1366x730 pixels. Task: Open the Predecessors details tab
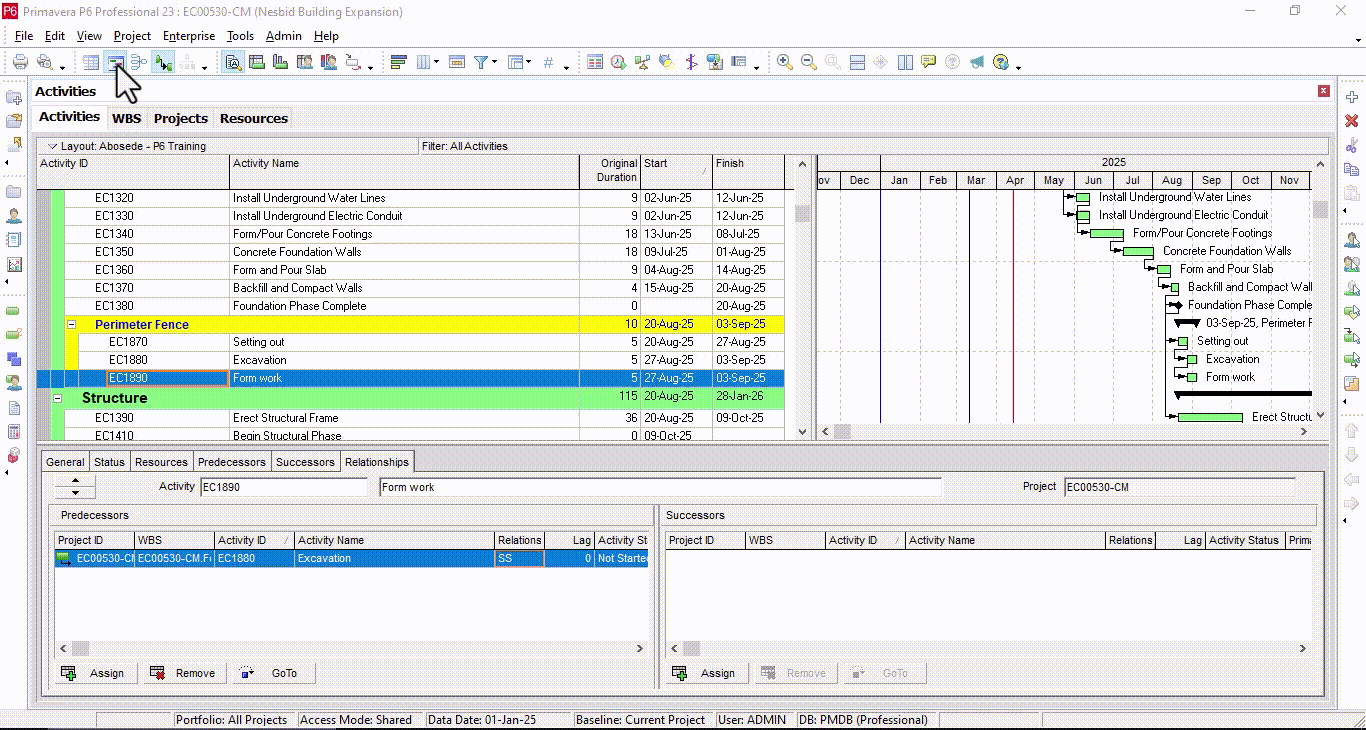232,462
